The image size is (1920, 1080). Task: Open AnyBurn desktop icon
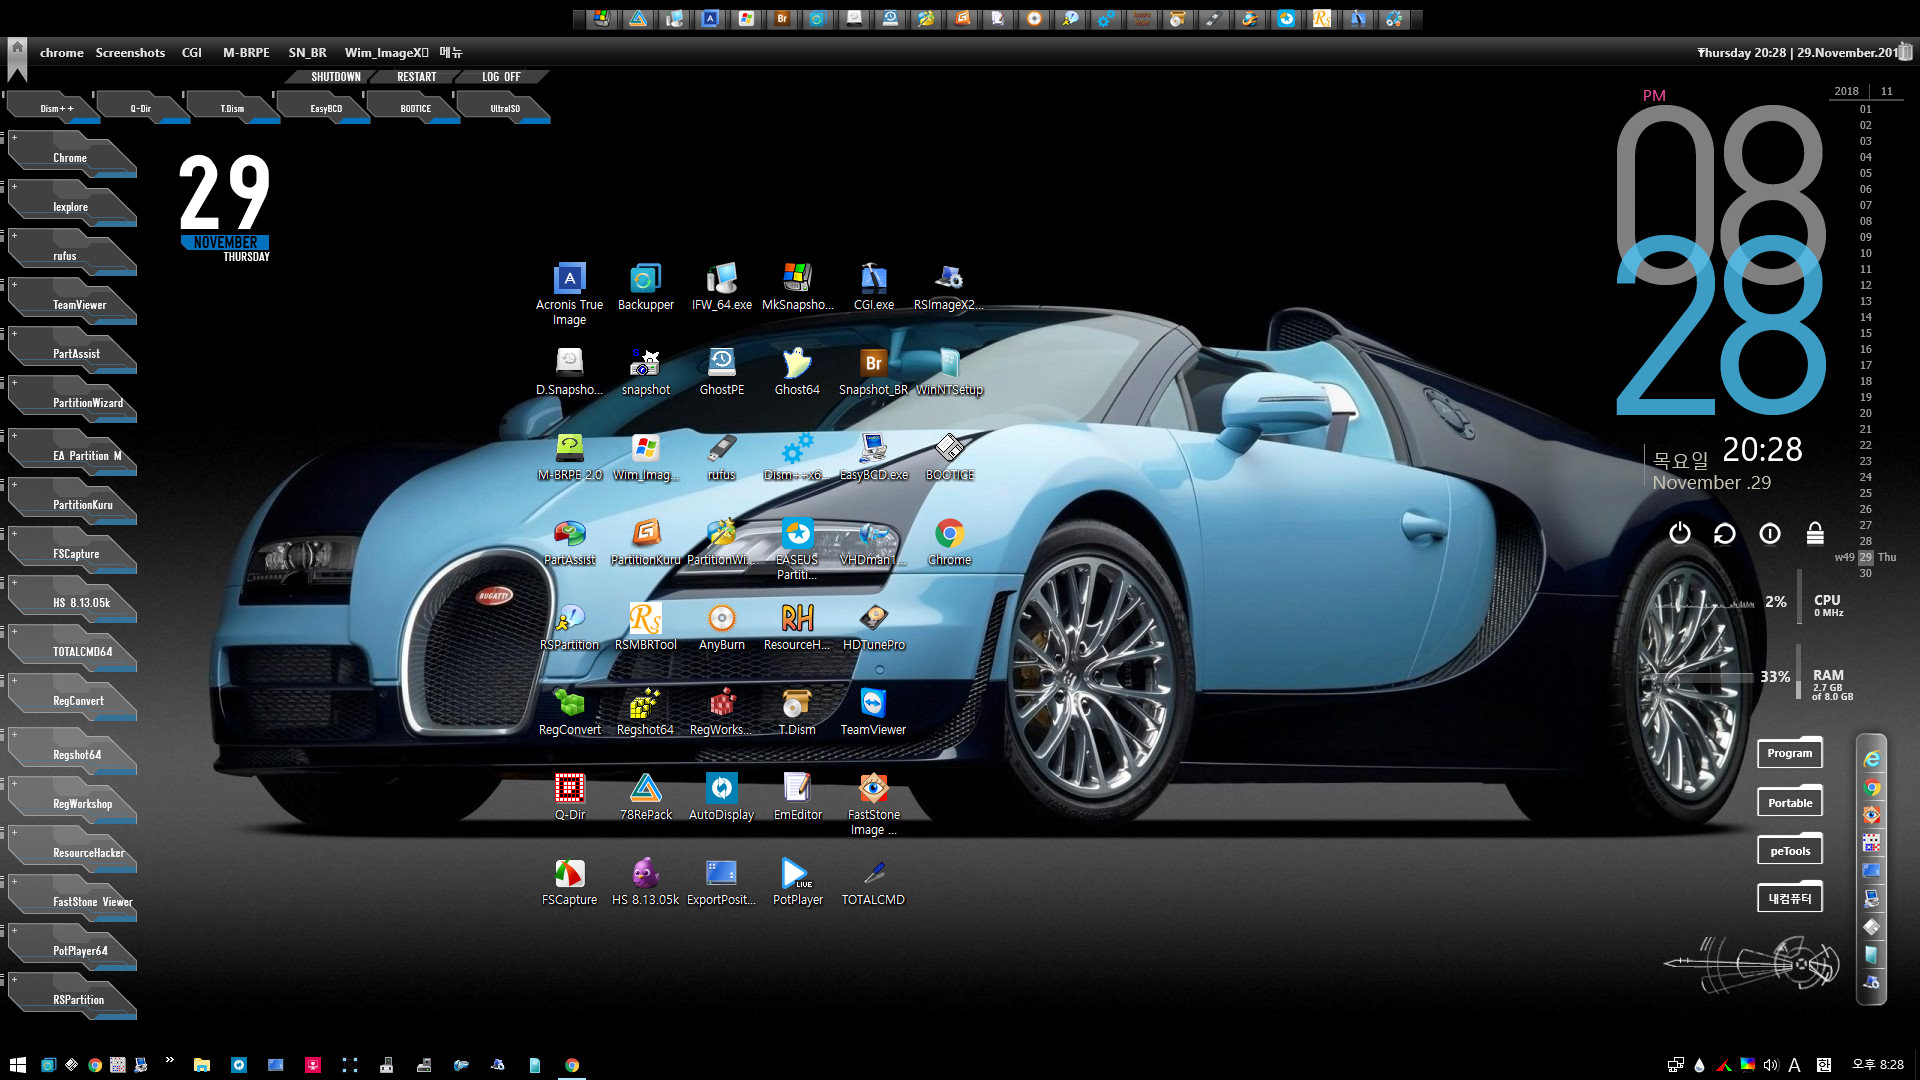(x=721, y=626)
